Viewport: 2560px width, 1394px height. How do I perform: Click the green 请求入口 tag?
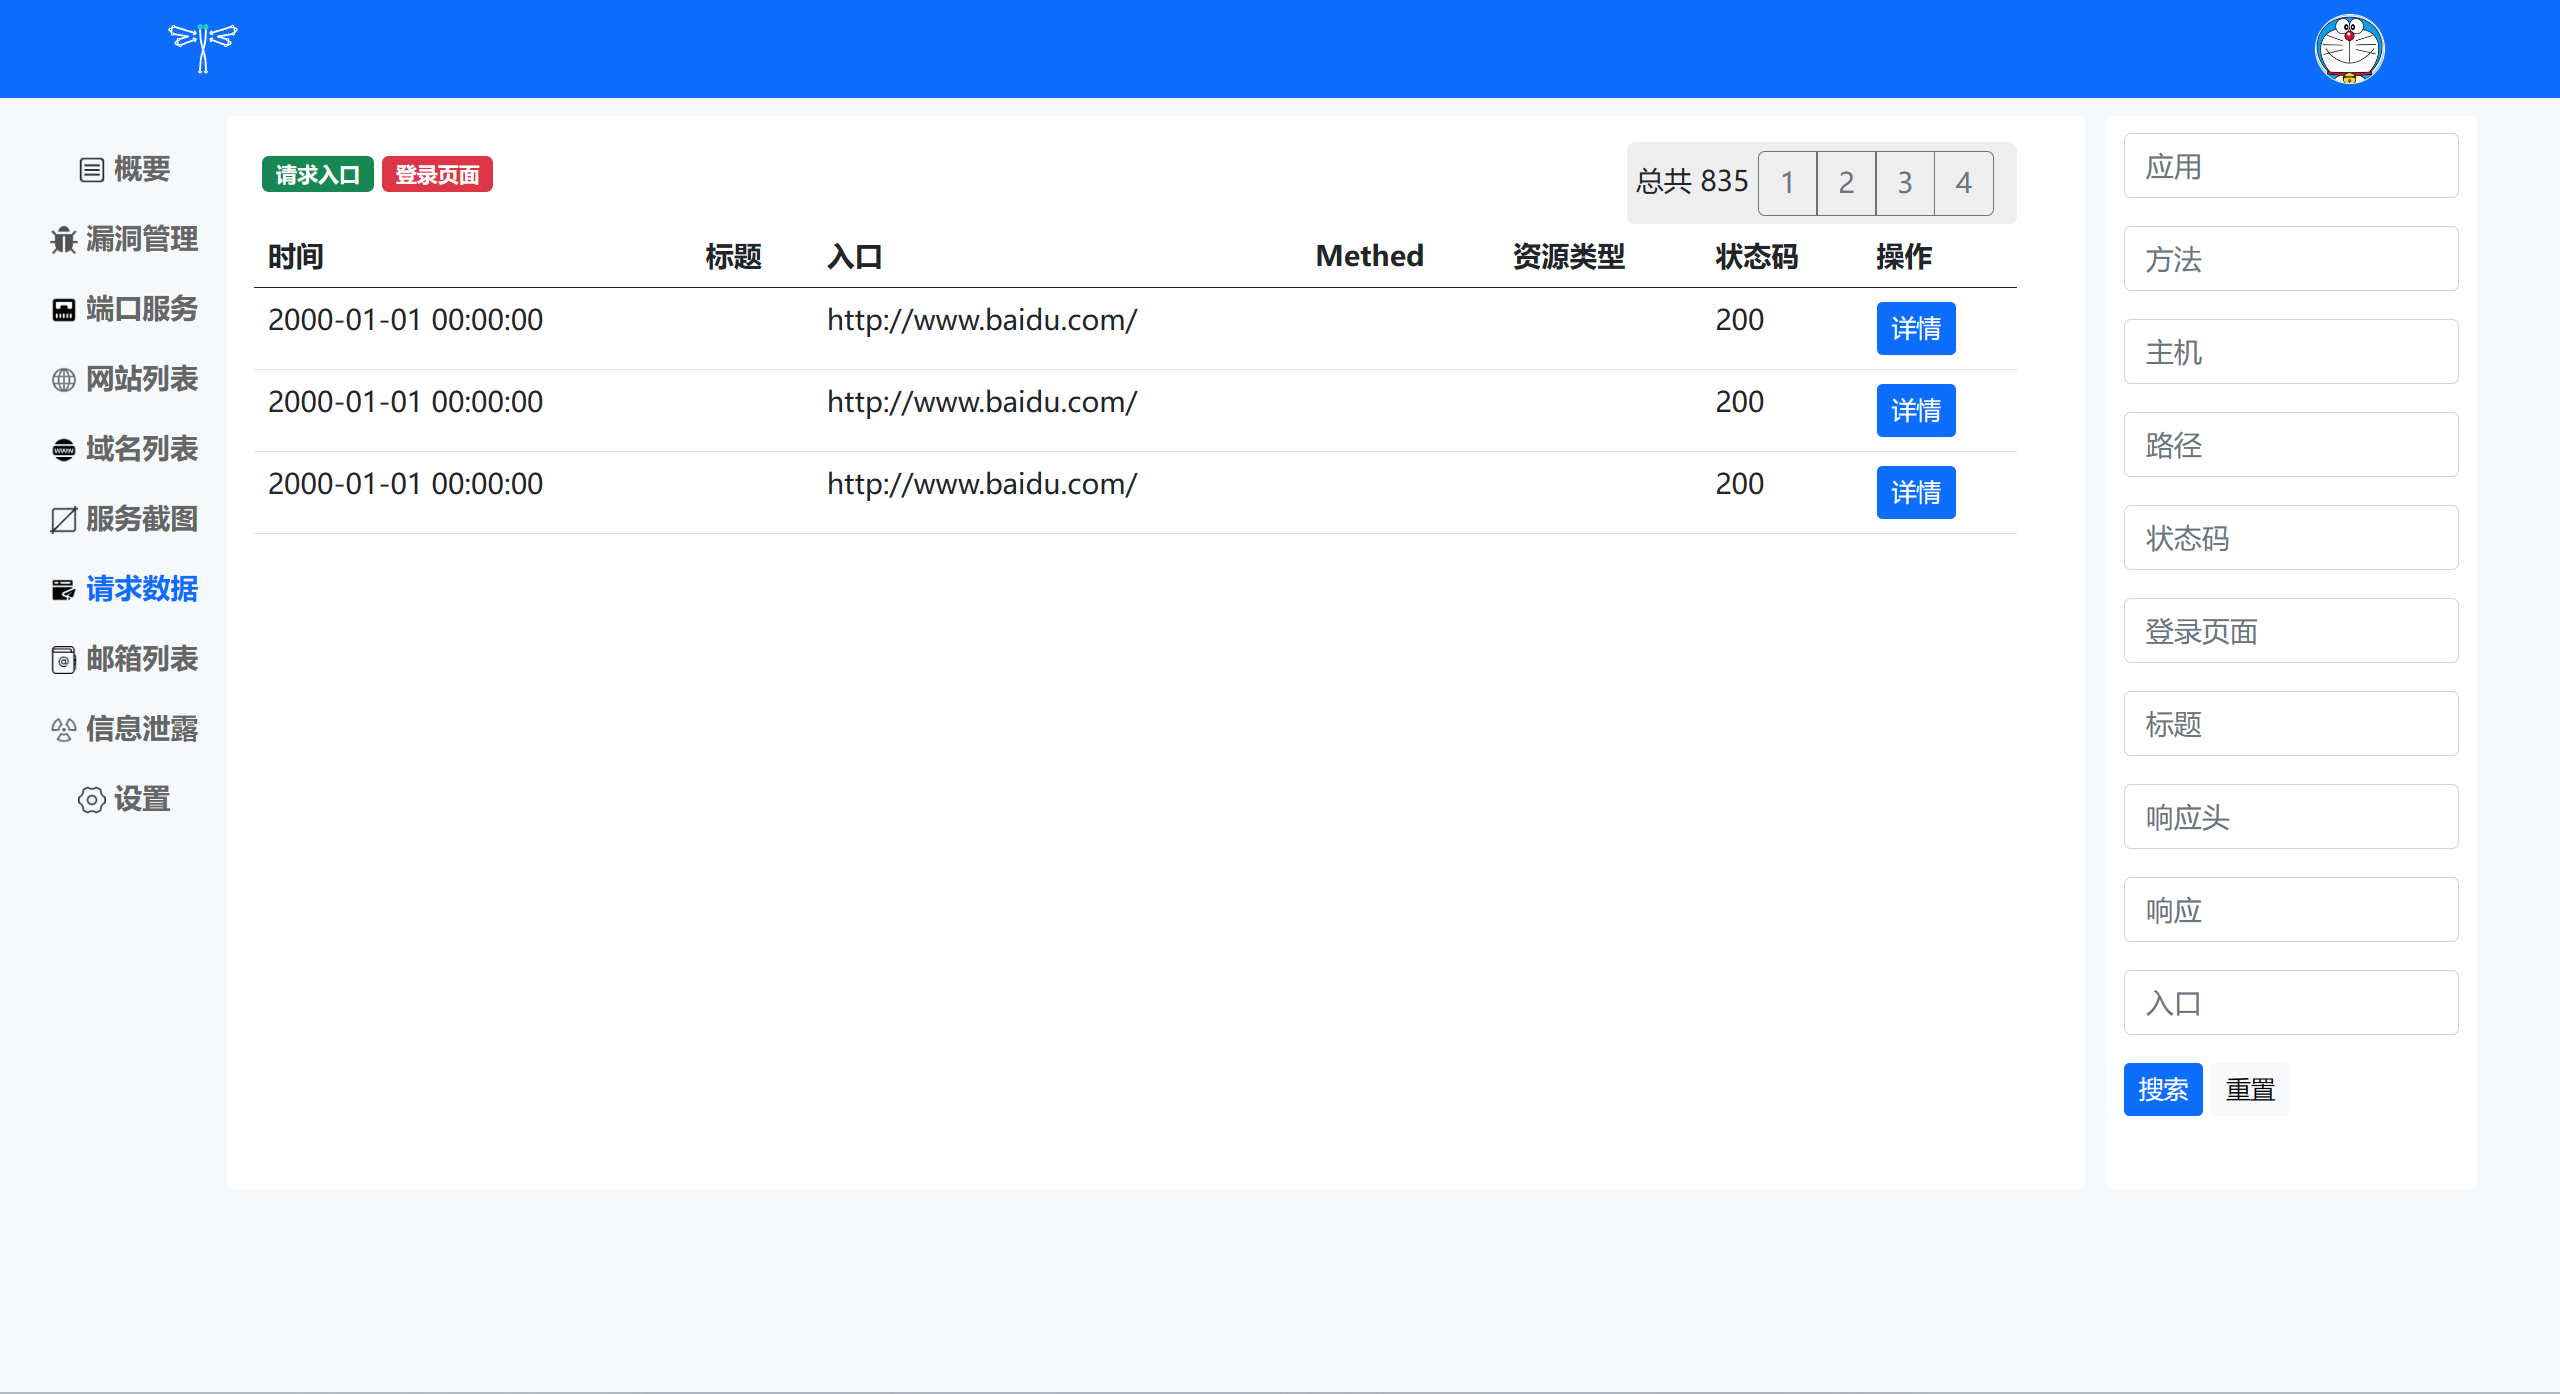coord(317,175)
